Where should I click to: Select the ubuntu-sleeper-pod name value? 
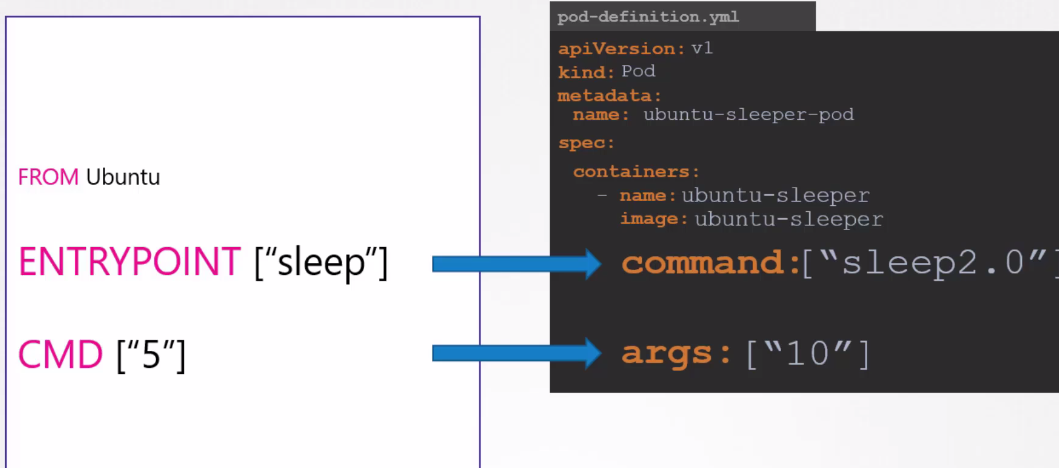click(x=748, y=115)
